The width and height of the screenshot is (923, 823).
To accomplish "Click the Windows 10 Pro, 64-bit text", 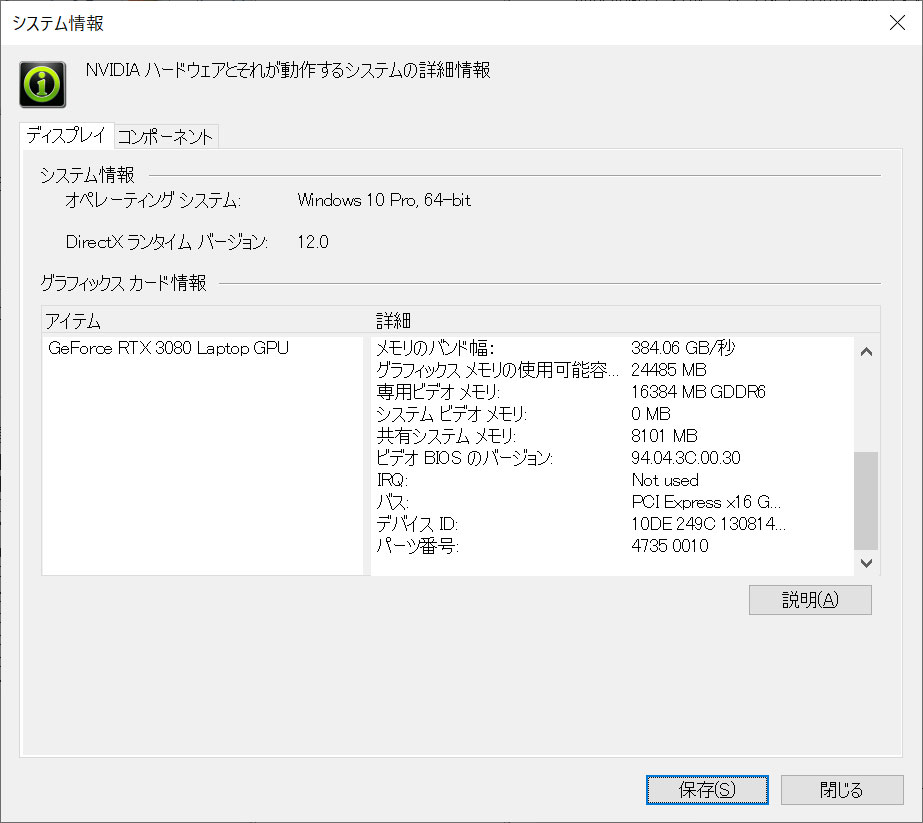I will [384, 200].
